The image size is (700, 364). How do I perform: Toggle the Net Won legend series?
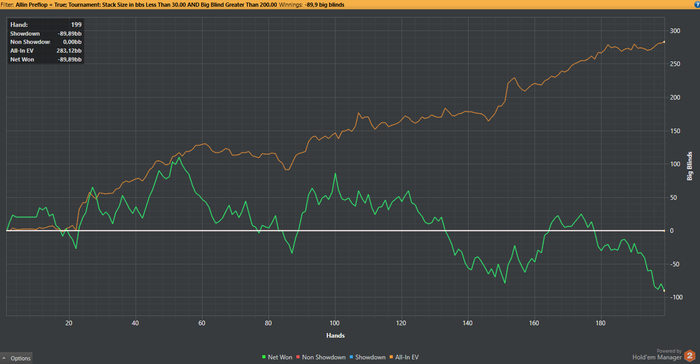[x=277, y=357]
